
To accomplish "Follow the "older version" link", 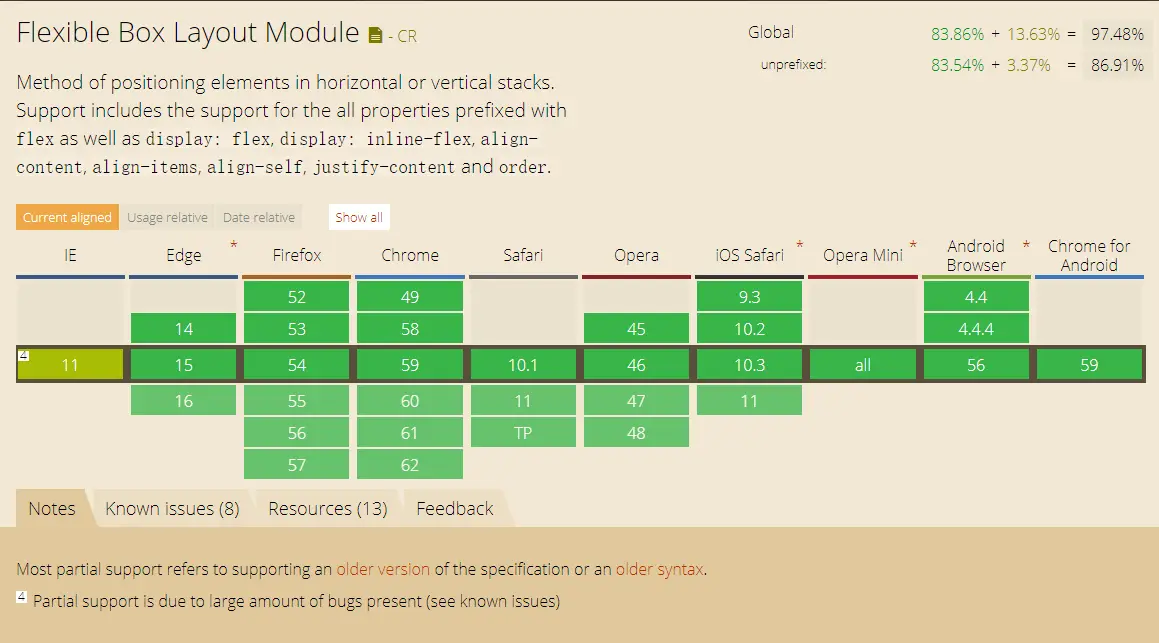I will coord(383,569).
